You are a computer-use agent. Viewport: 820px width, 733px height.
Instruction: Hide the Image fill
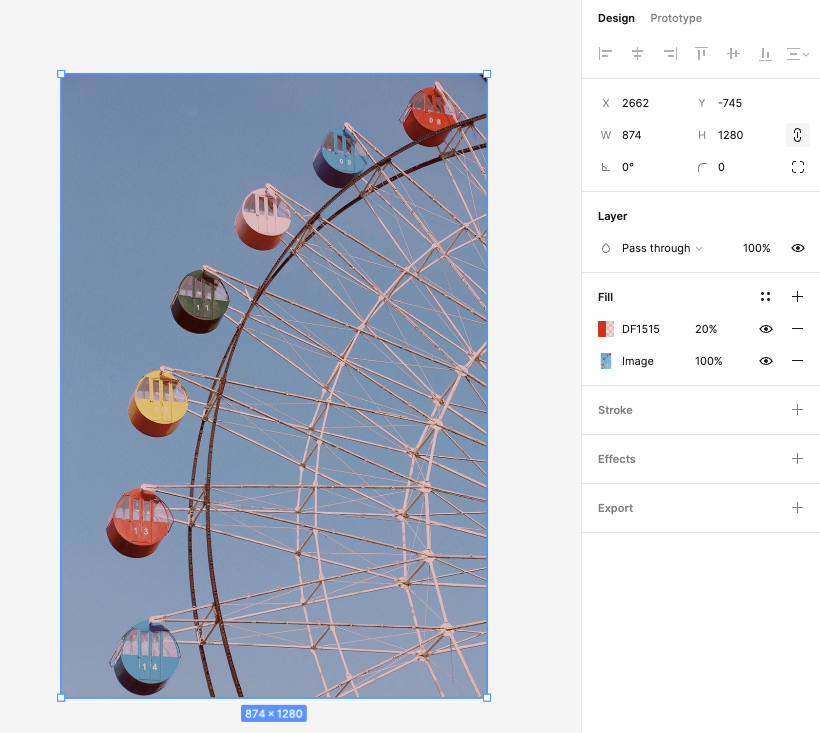tap(766, 361)
